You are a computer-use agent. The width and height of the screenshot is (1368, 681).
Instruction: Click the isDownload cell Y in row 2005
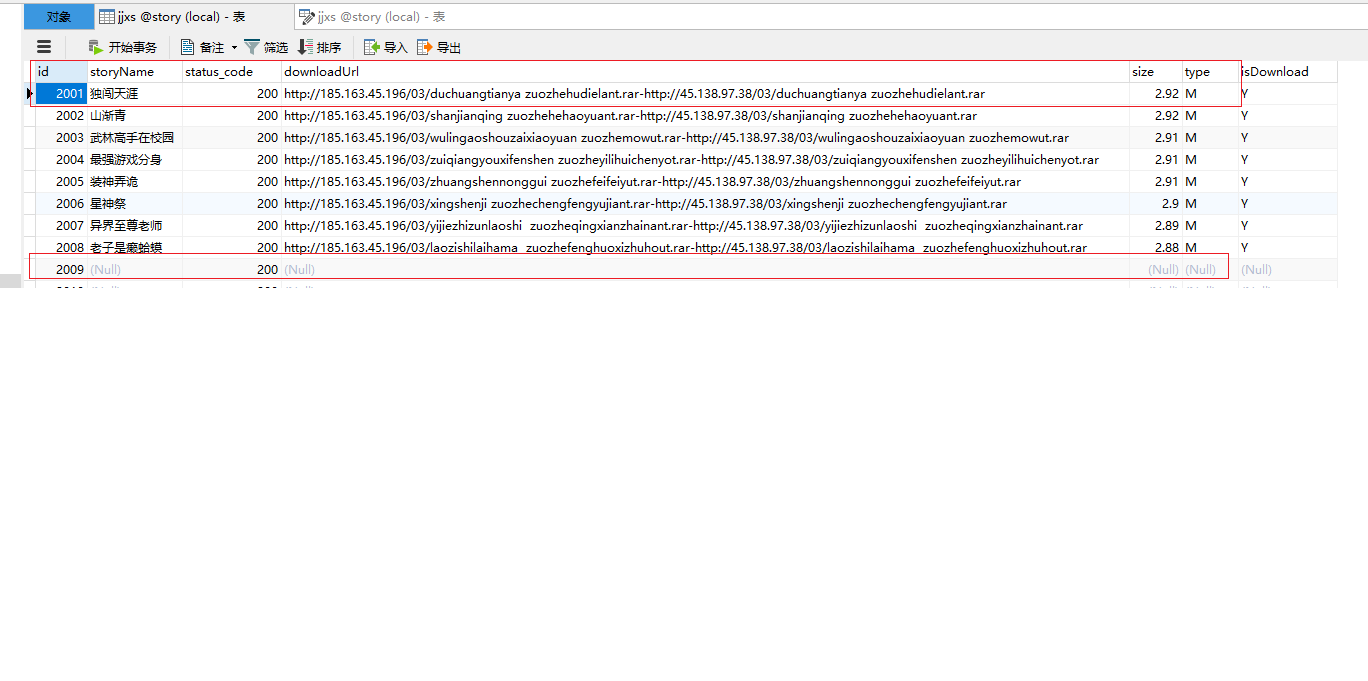pyautogui.click(x=1287, y=181)
